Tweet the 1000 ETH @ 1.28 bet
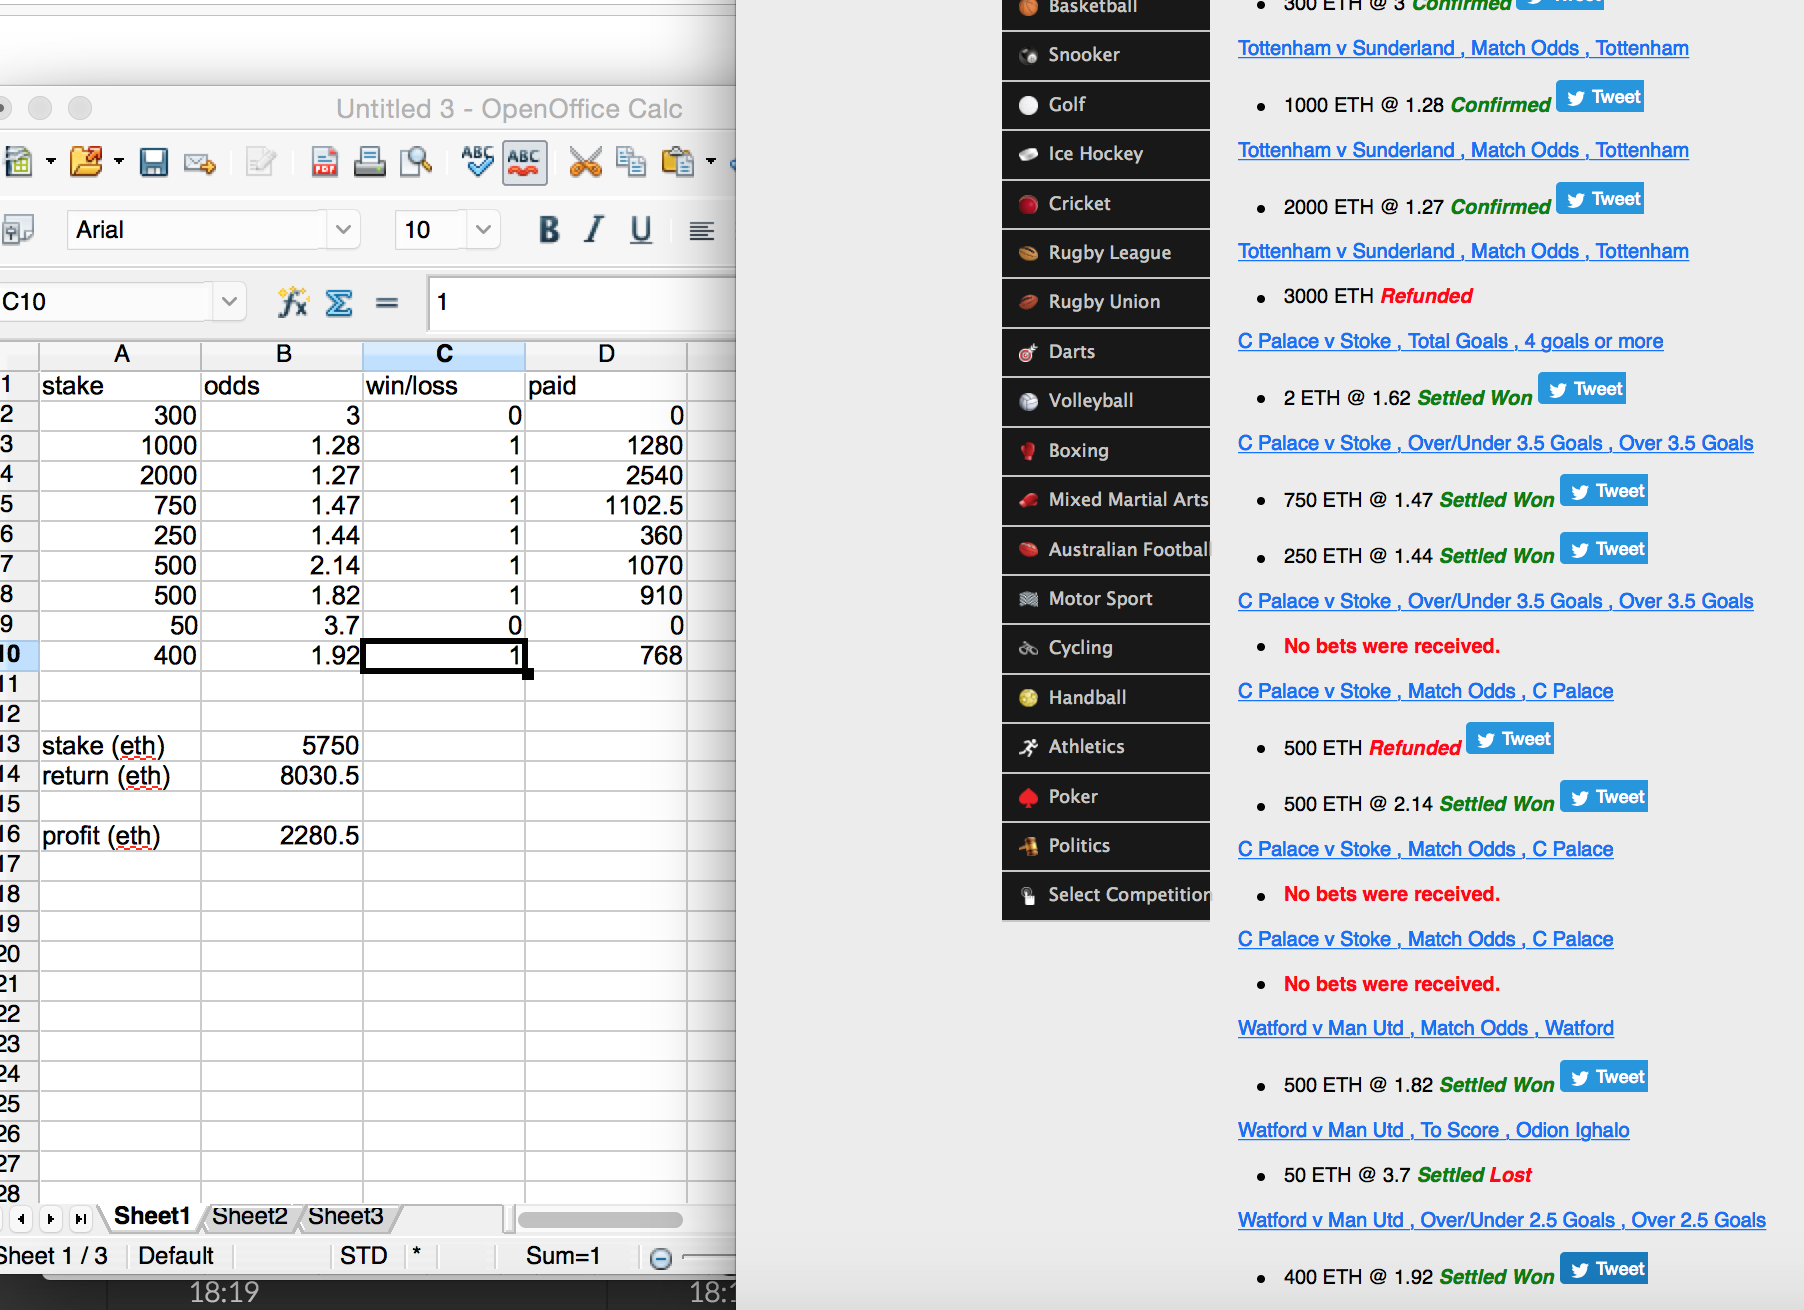 (x=1600, y=97)
